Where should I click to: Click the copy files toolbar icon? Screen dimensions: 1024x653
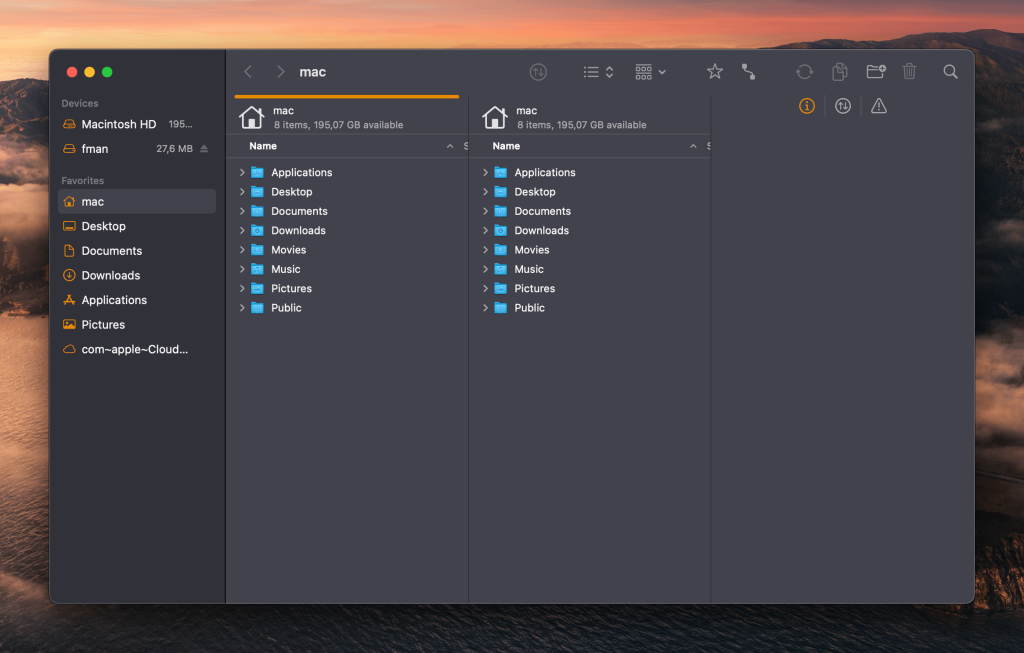pos(840,72)
